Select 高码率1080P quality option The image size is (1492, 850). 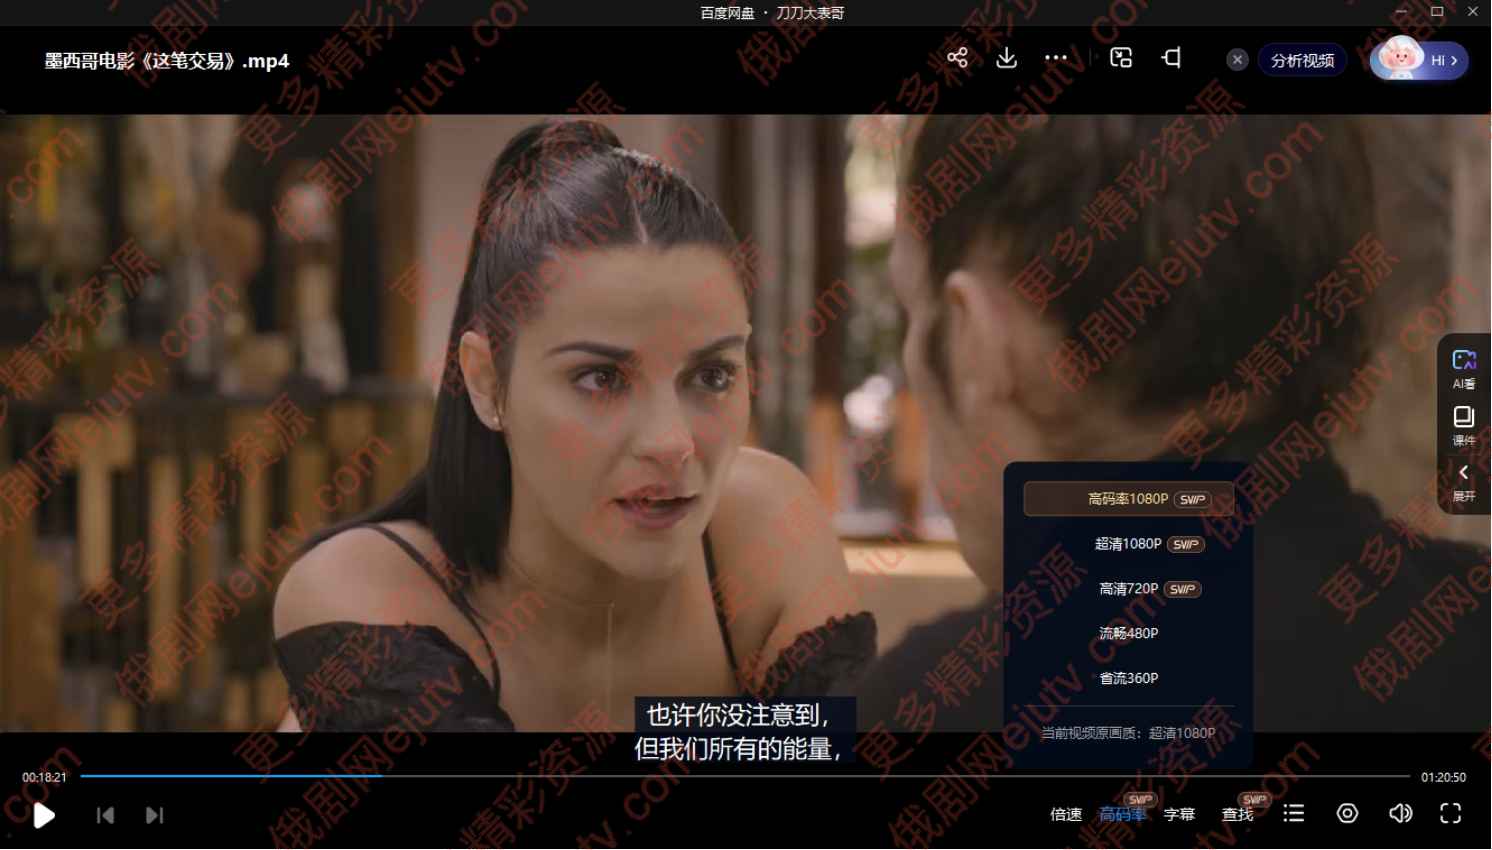[1128, 499]
